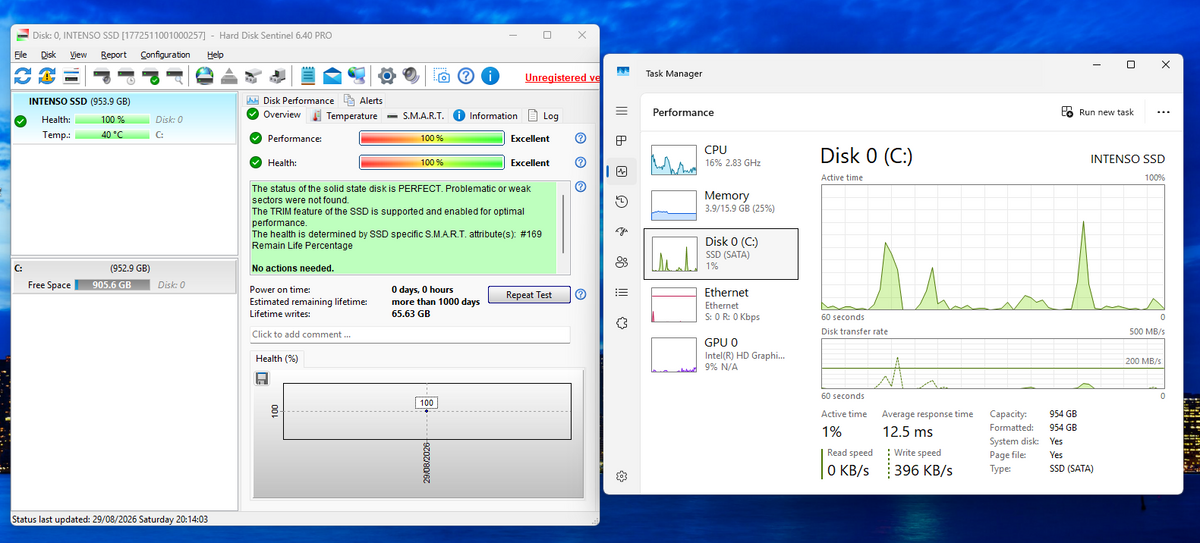Open App history icon in Task Manager sidebar
Image resolution: width=1200 pixels, height=543 pixels.
coord(621,202)
